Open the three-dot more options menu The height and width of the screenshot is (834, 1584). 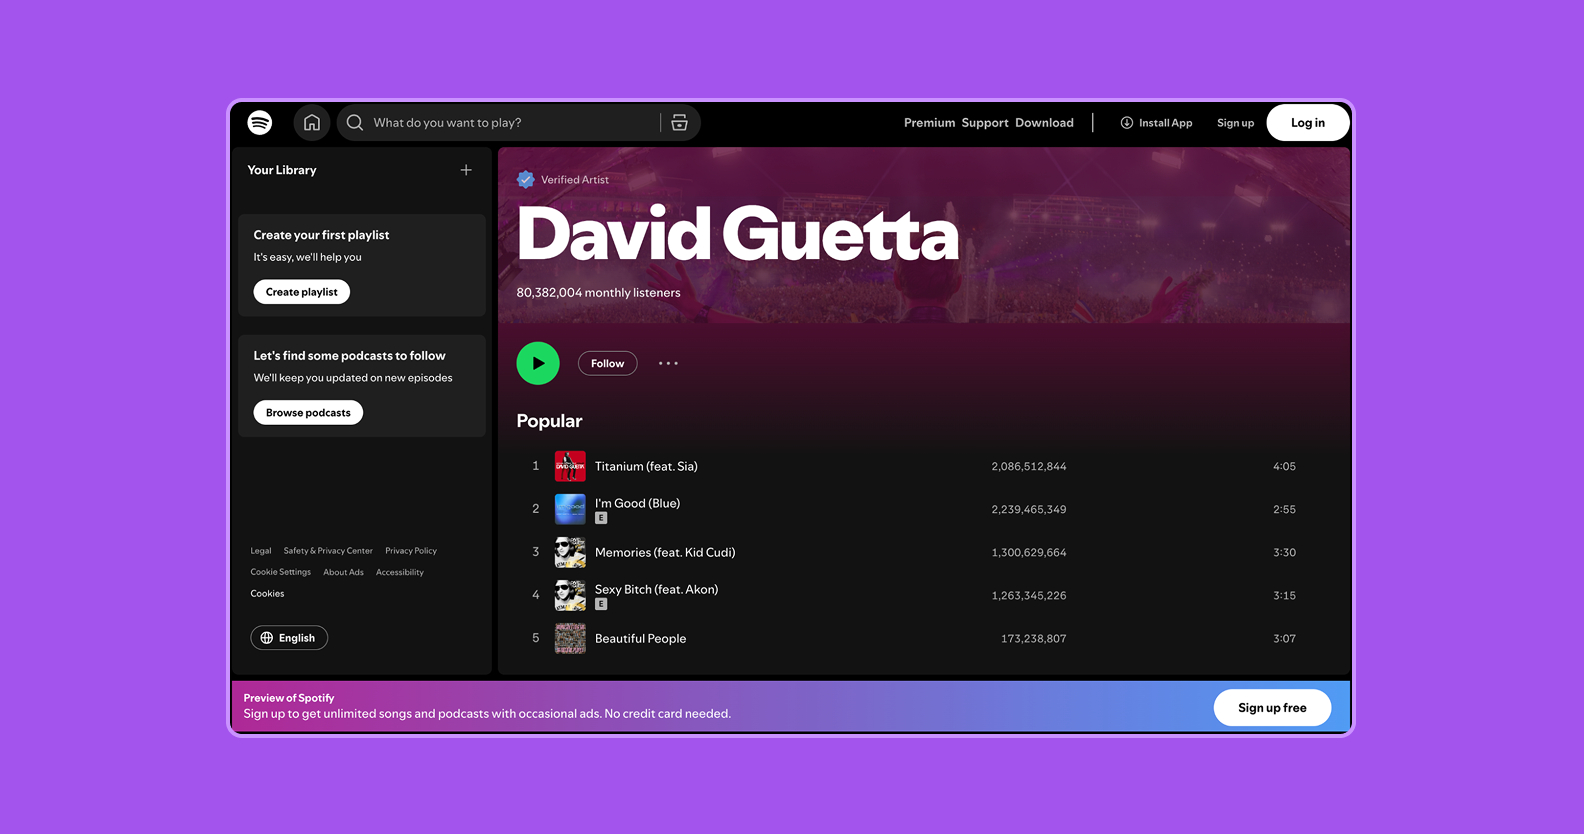coord(668,363)
